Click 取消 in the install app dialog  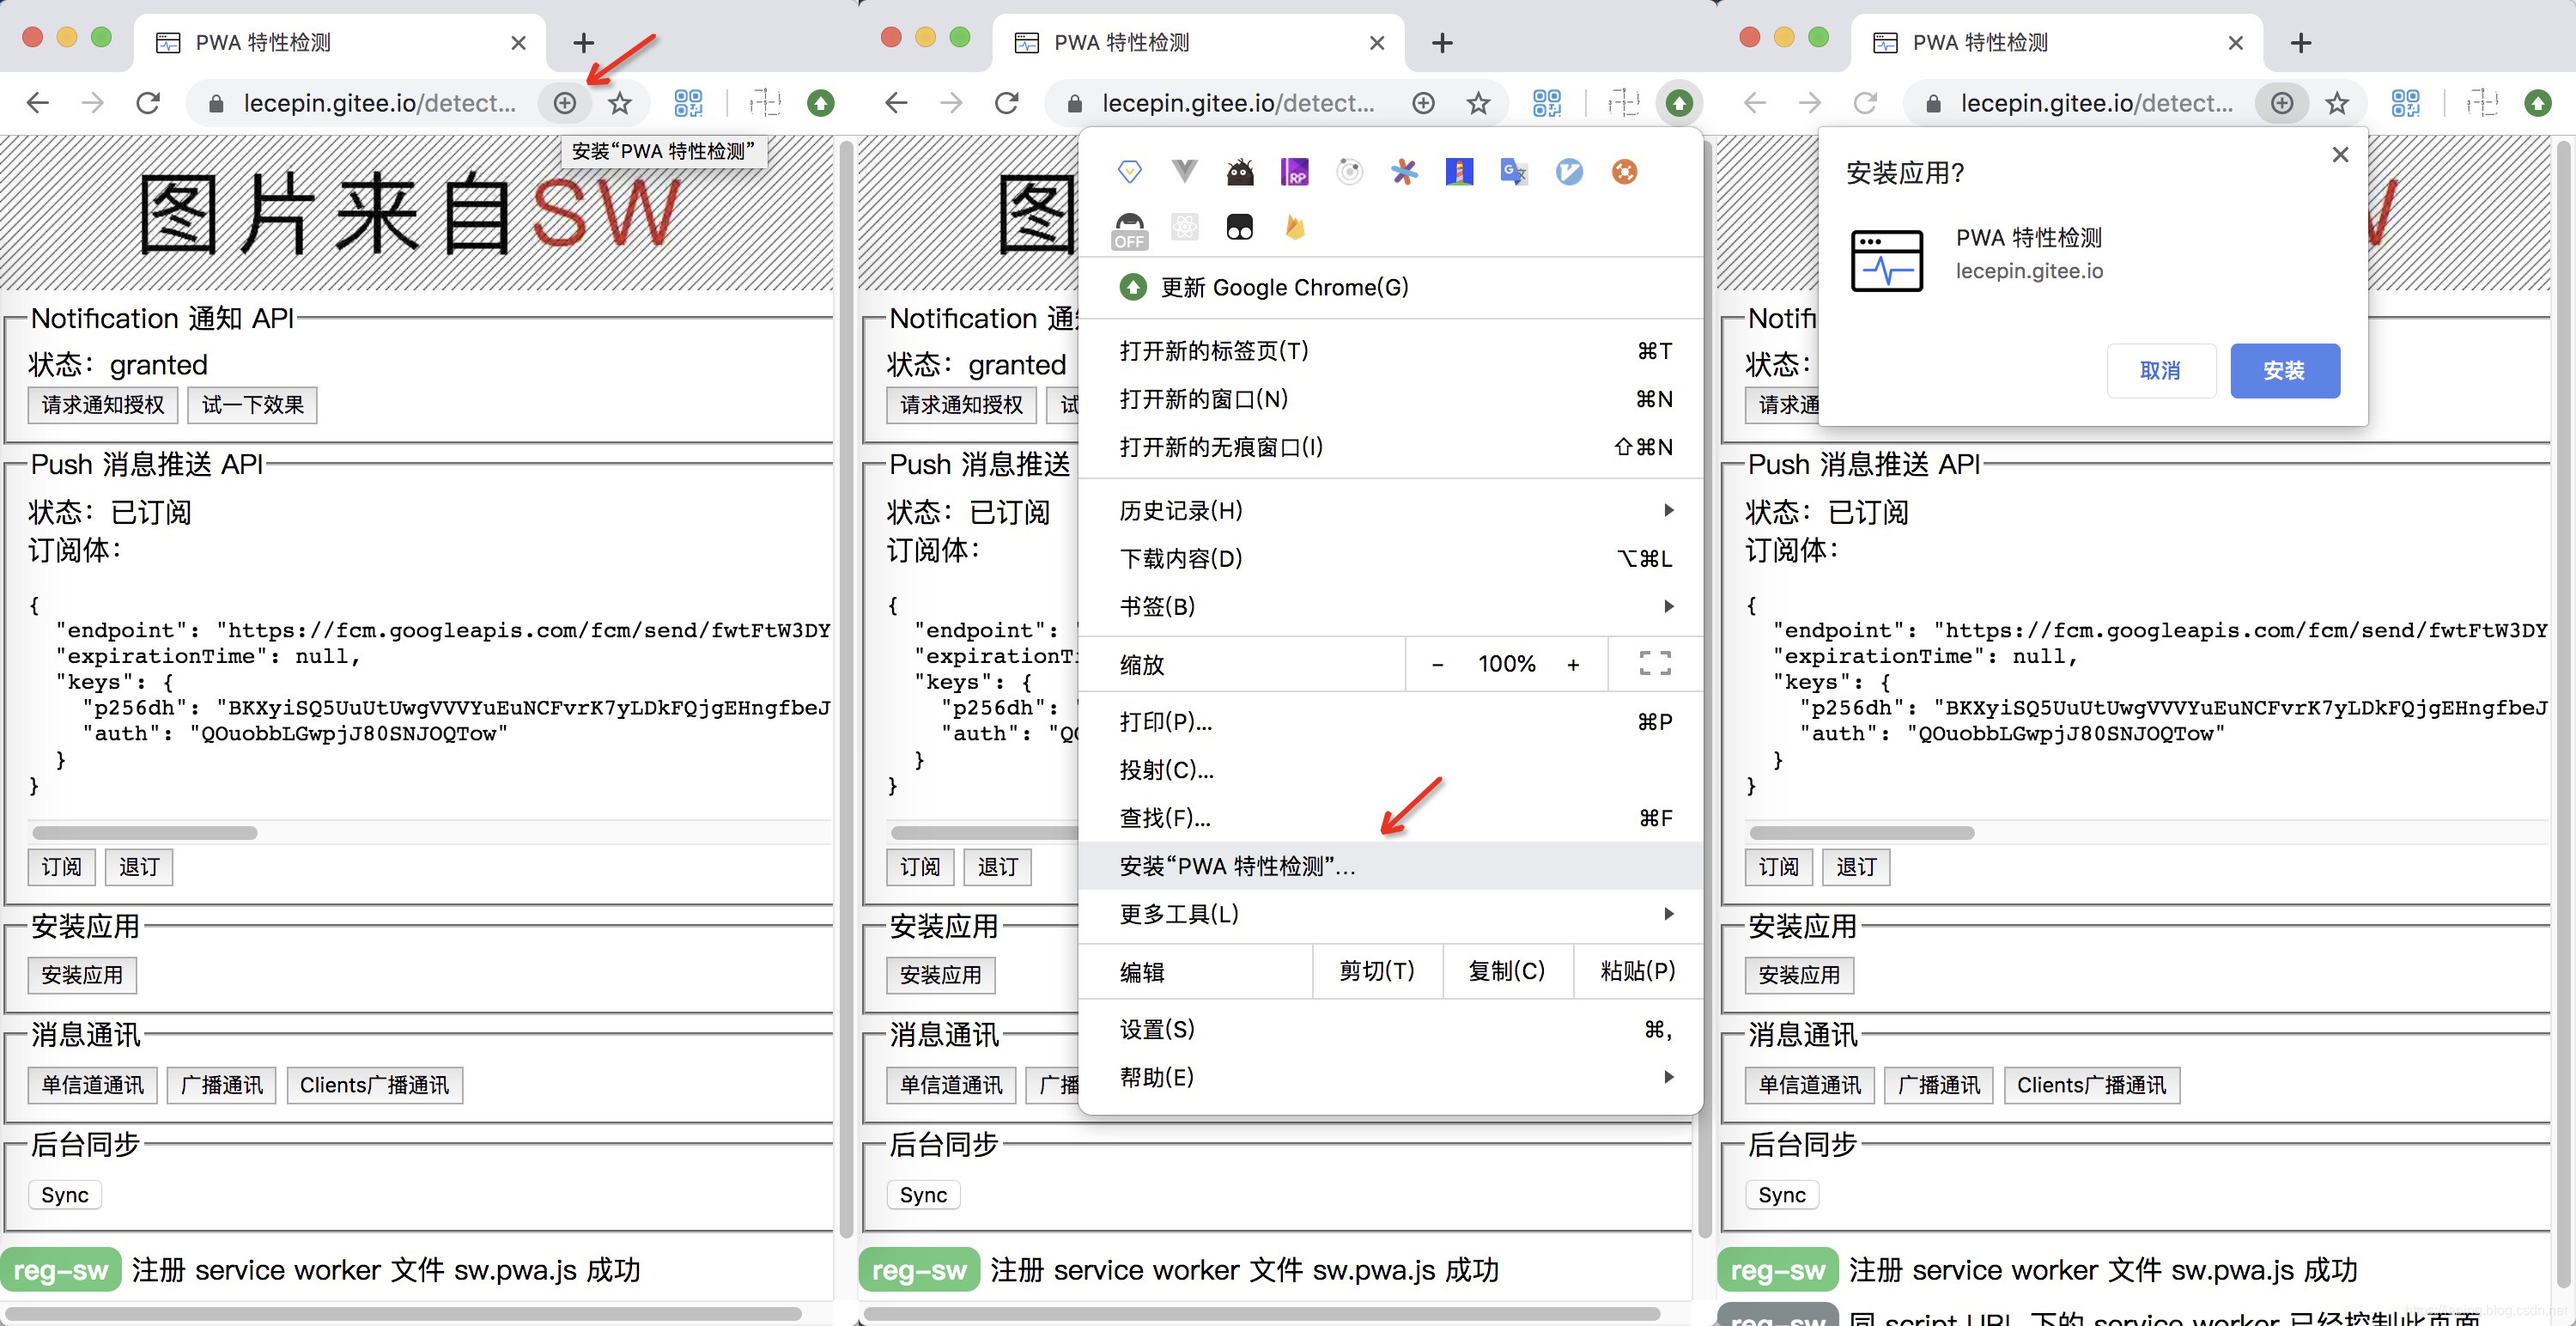pyautogui.click(x=2160, y=371)
